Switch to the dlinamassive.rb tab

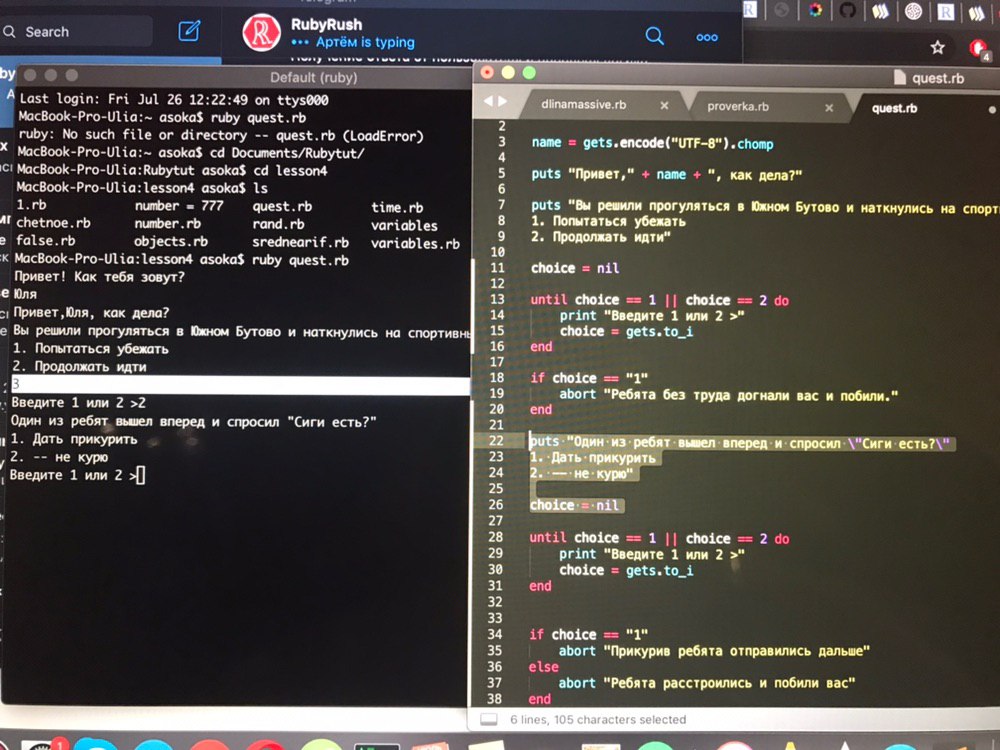click(x=584, y=105)
